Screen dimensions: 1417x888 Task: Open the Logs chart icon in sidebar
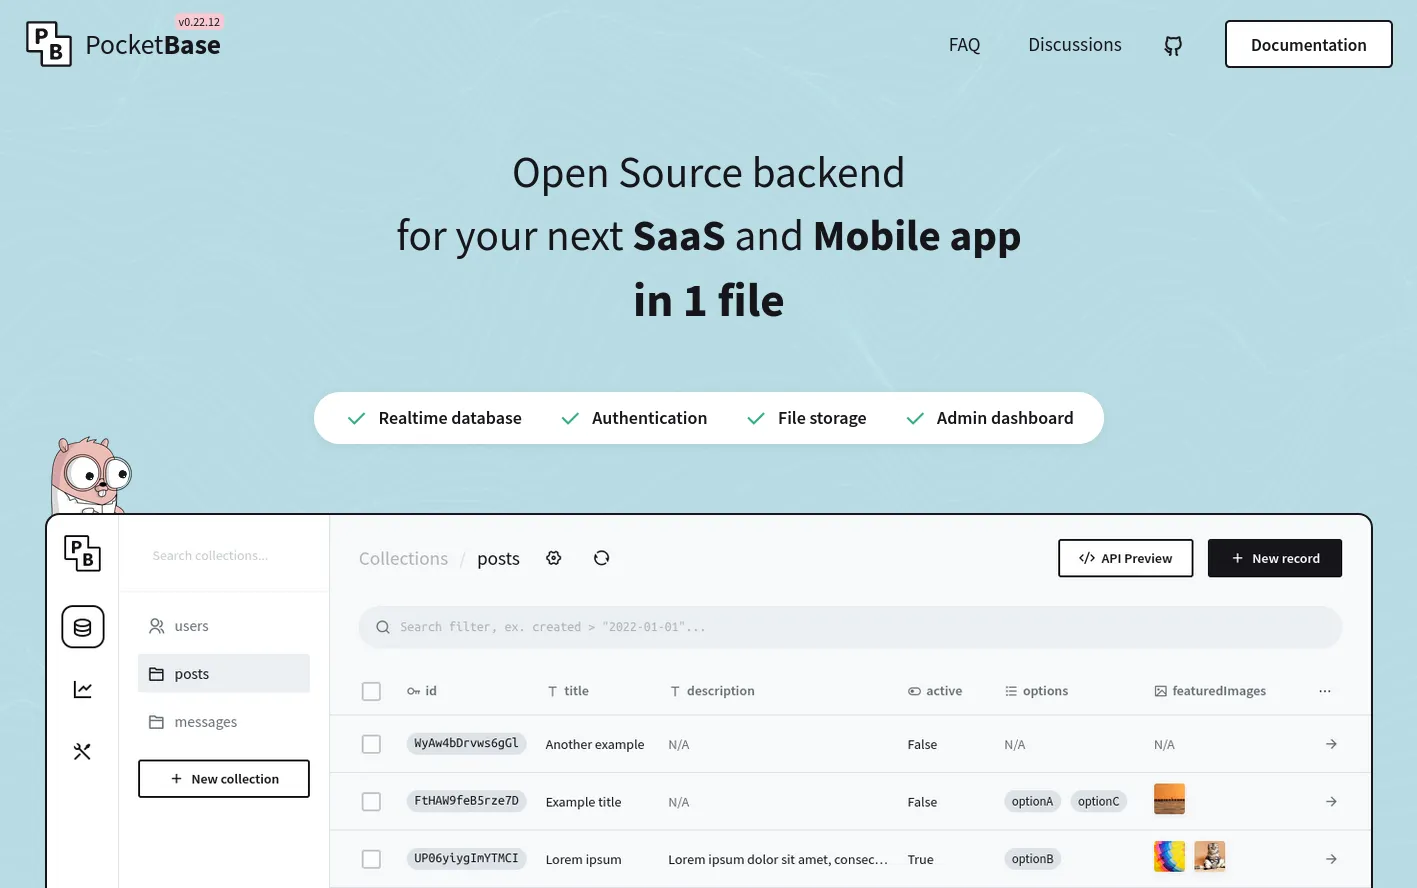coord(83,689)
